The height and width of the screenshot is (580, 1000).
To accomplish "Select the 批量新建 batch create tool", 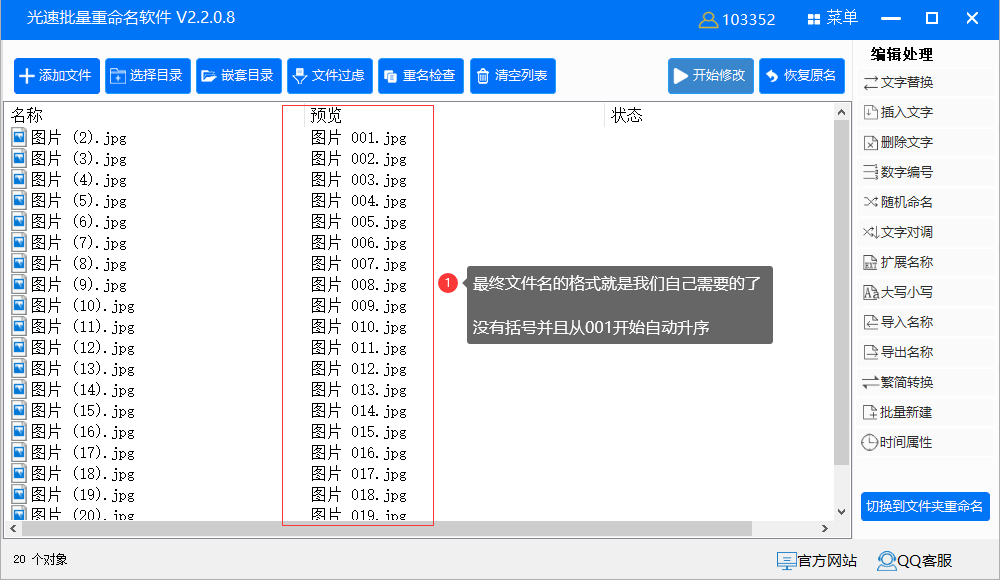I will 898,412.
